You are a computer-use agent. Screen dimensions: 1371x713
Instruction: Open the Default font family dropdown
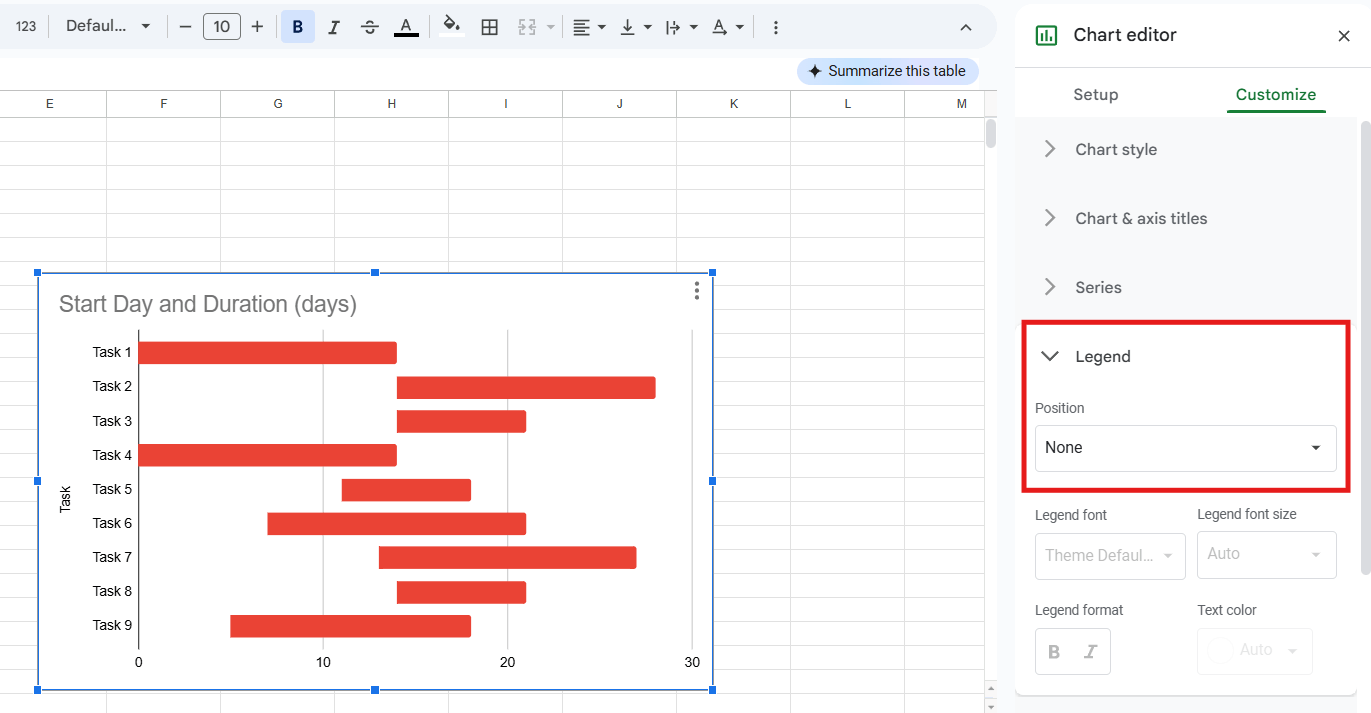coord(108,27)
